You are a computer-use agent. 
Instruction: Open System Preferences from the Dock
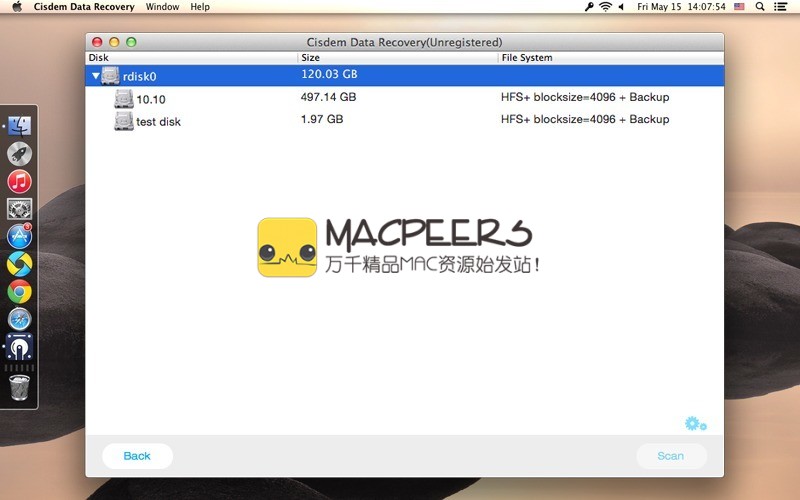pos(19,209)
